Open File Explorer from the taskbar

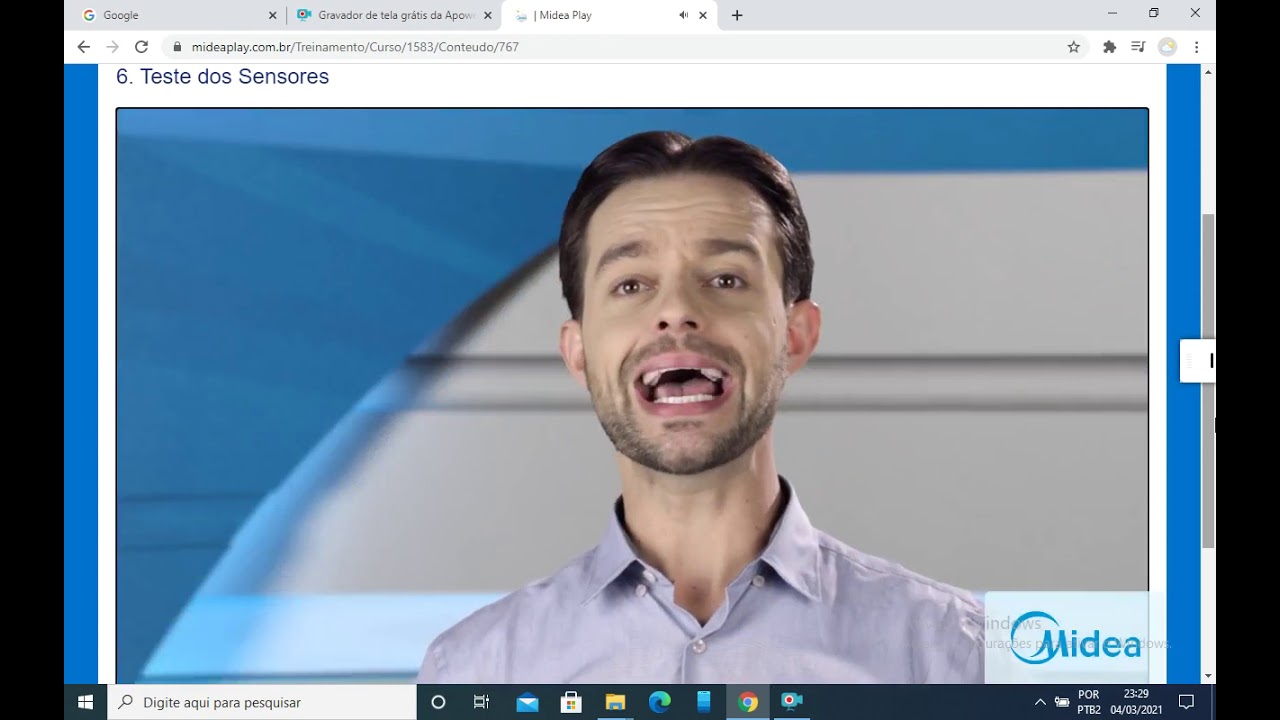[615, 702]
